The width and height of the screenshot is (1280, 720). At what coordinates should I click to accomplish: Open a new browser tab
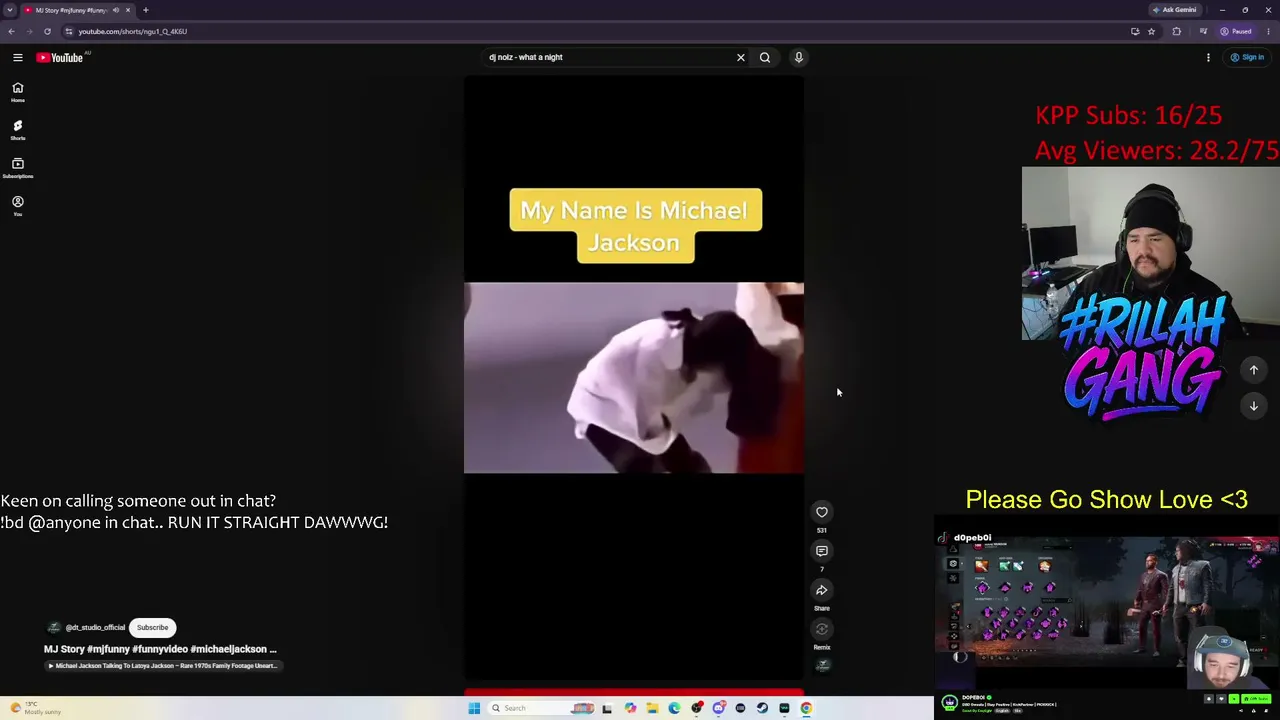145,10
